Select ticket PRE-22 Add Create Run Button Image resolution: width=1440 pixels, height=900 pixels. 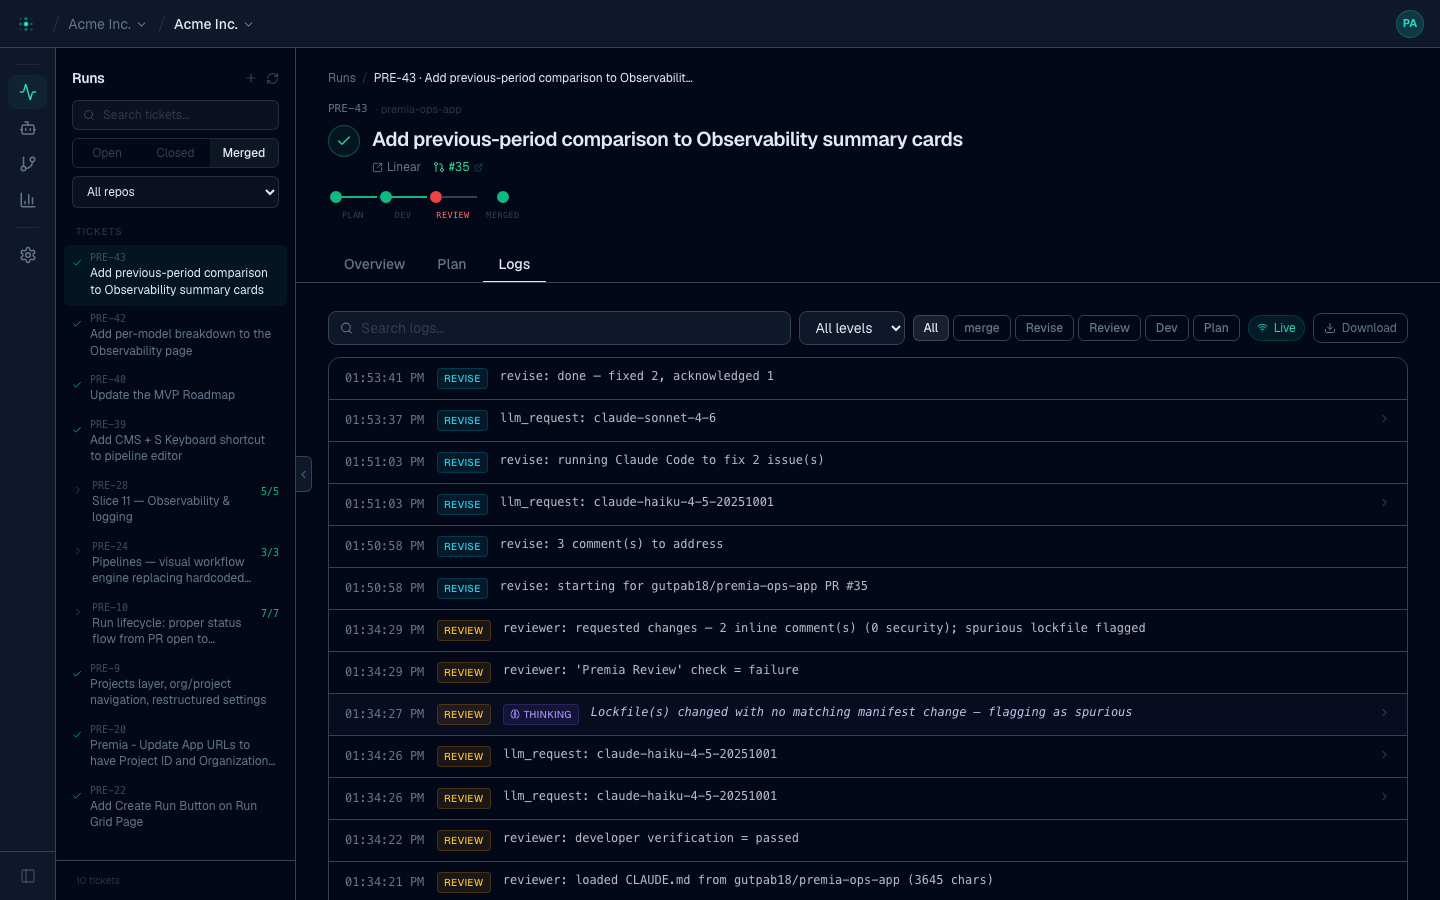(x=175, y=806)
